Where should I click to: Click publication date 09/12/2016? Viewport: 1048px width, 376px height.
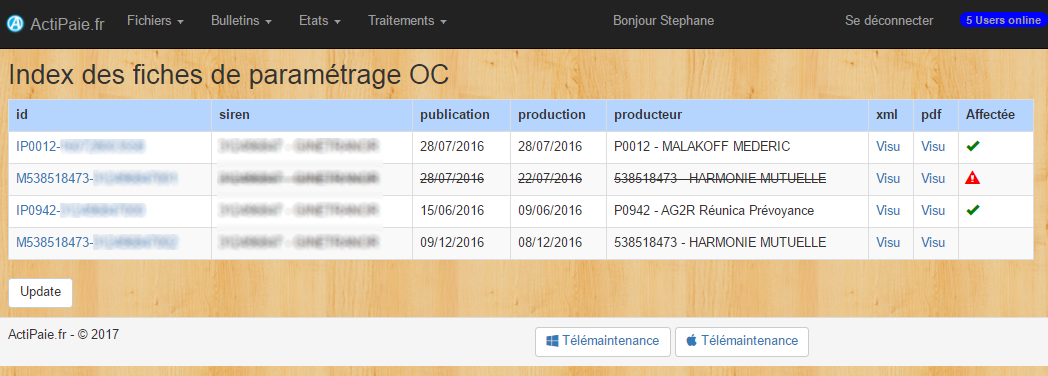click(452, 242)
